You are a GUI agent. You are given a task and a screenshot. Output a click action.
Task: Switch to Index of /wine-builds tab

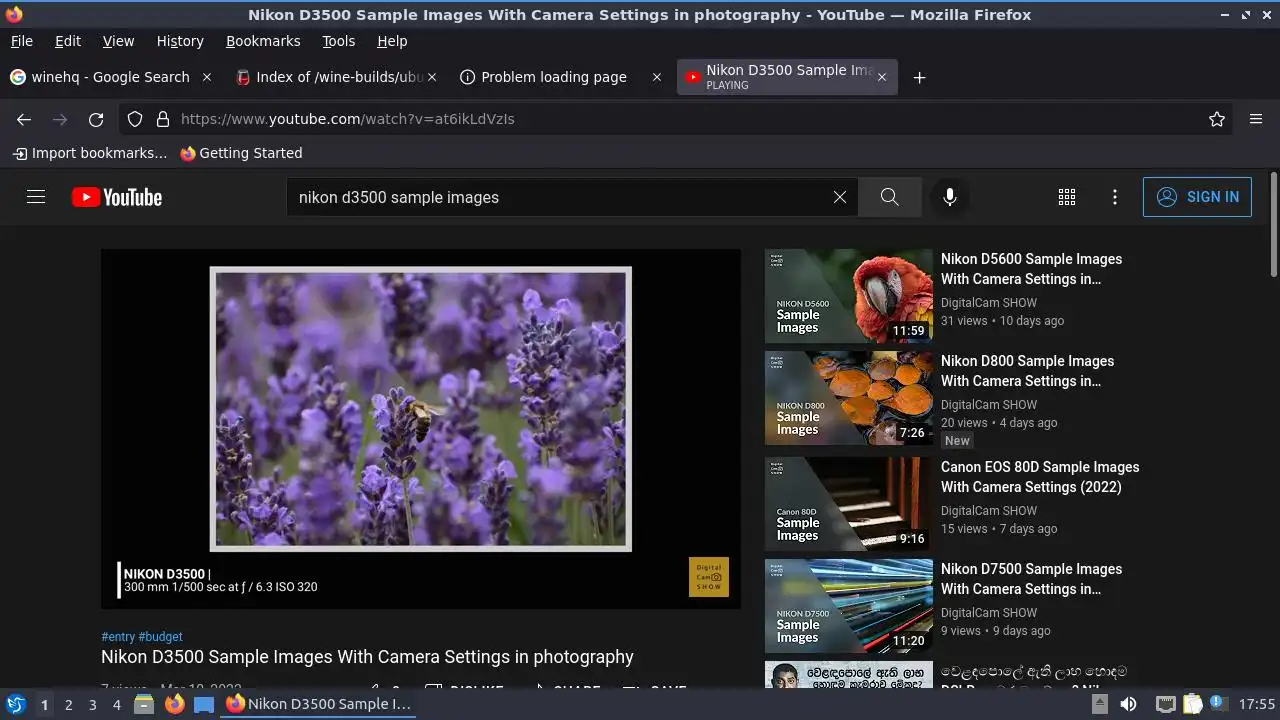coord(337,77)
